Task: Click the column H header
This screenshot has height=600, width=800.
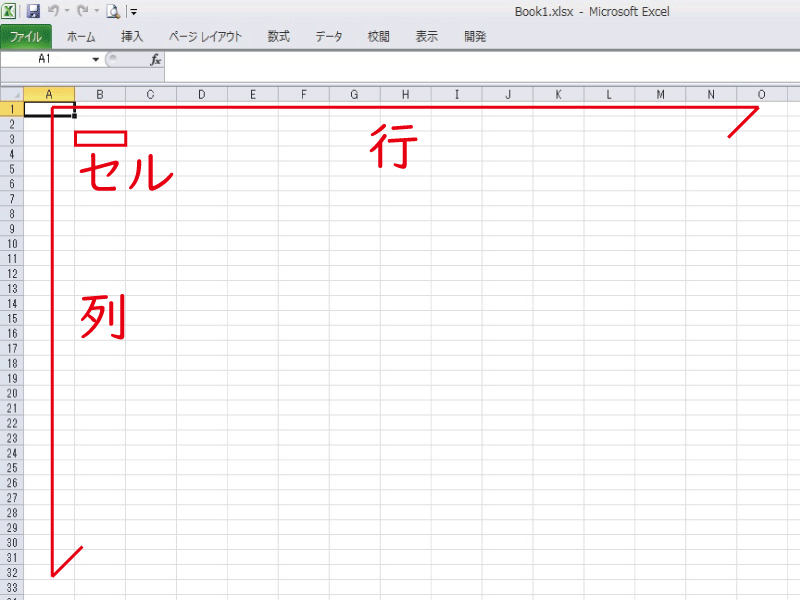Action: (405, 95)
